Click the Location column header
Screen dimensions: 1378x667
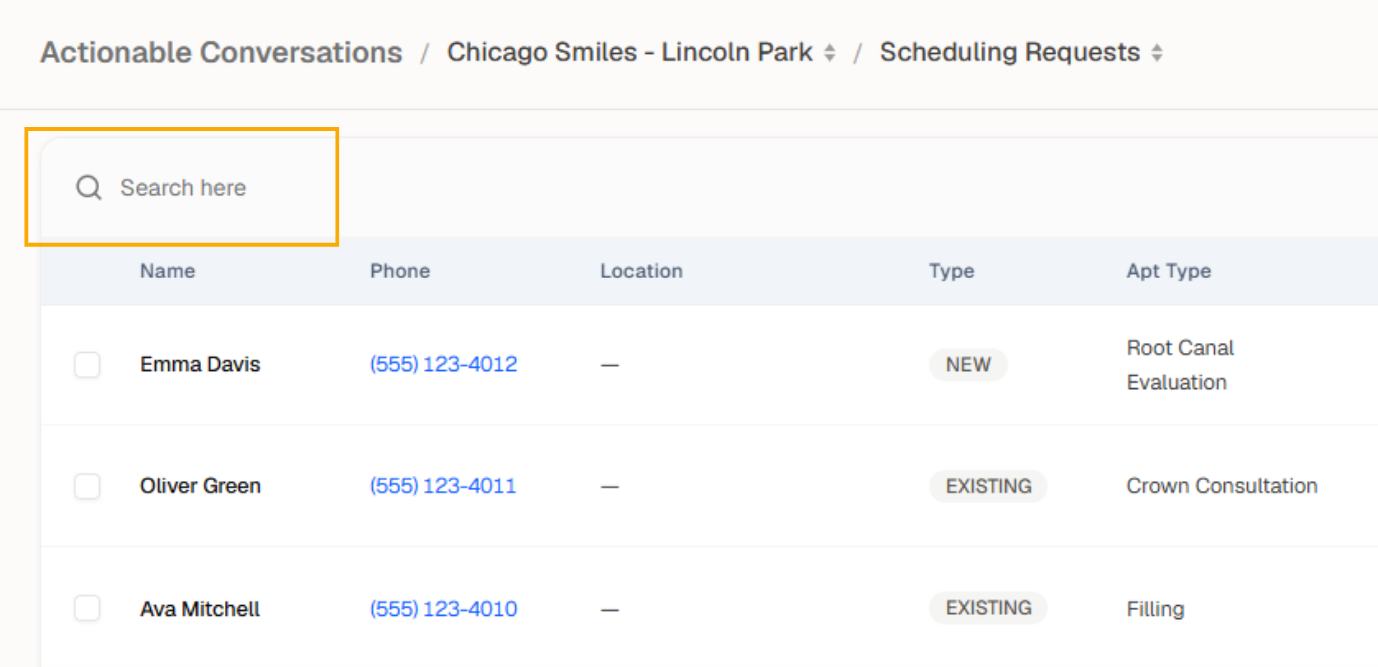(641, 271)
